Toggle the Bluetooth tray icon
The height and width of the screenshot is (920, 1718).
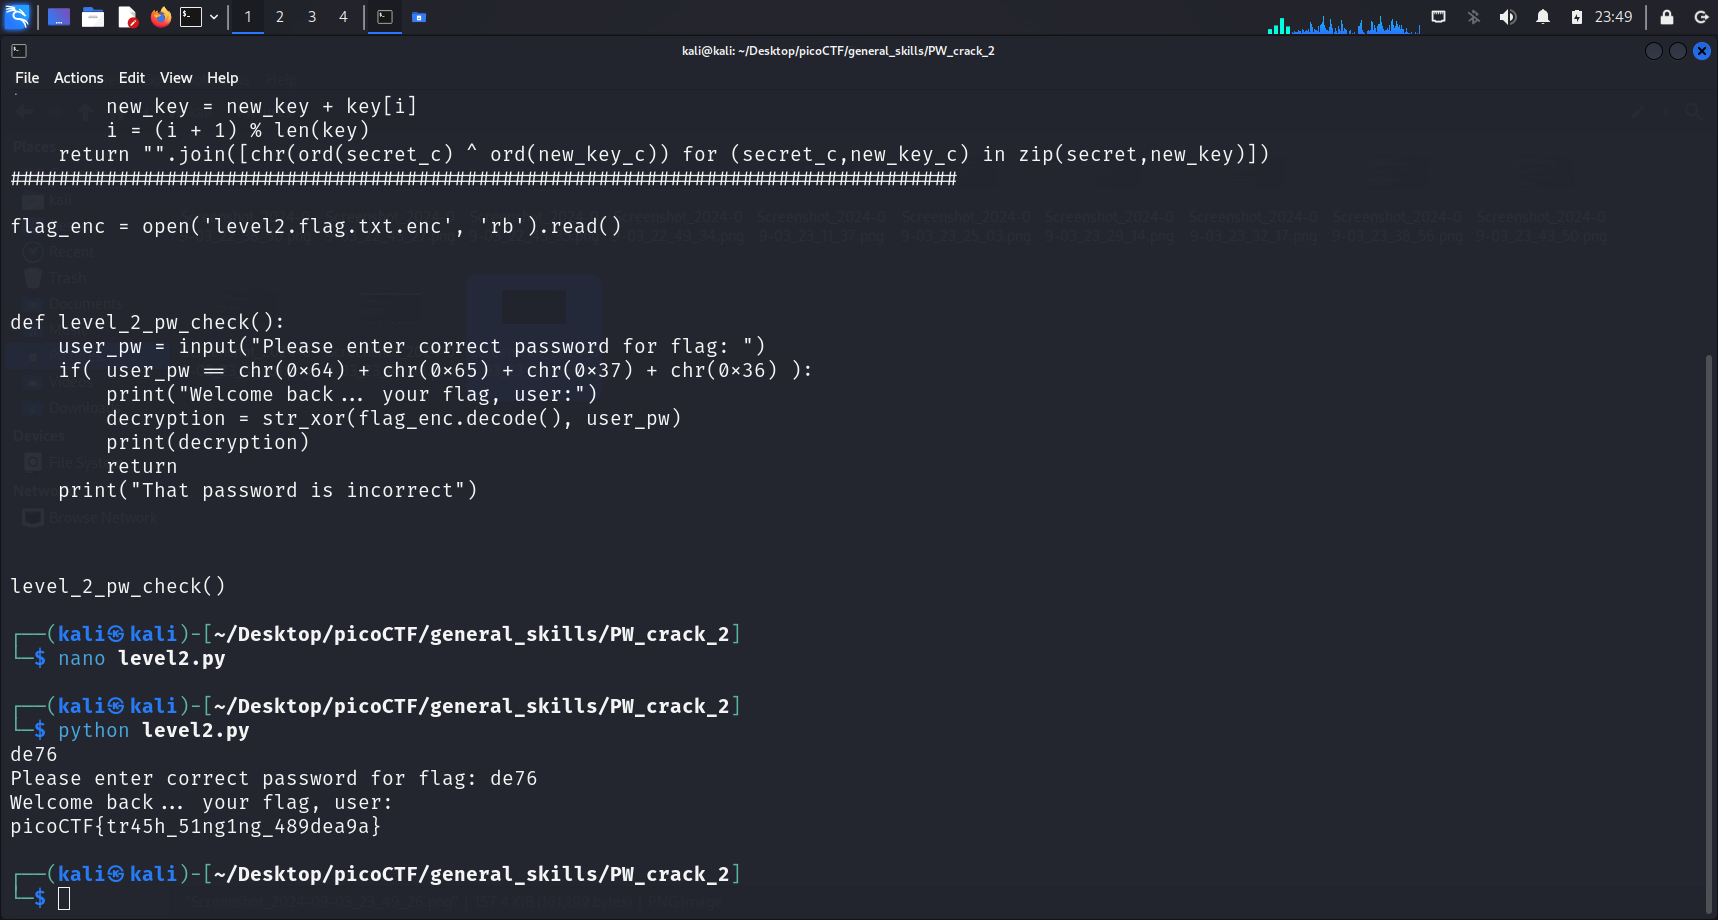point(1473,17)
